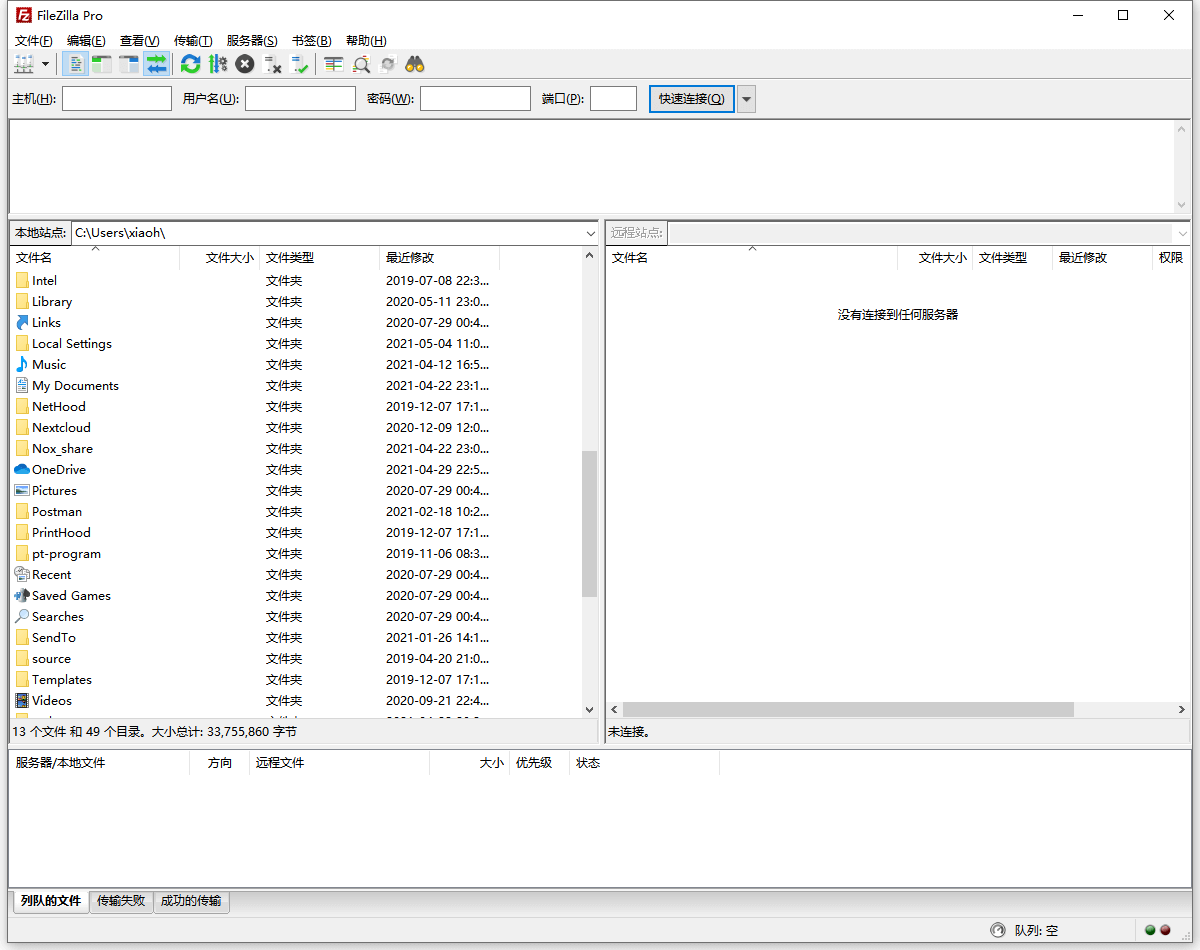
Task: Refresh the file and folder lists
Action: click(190, 63)
